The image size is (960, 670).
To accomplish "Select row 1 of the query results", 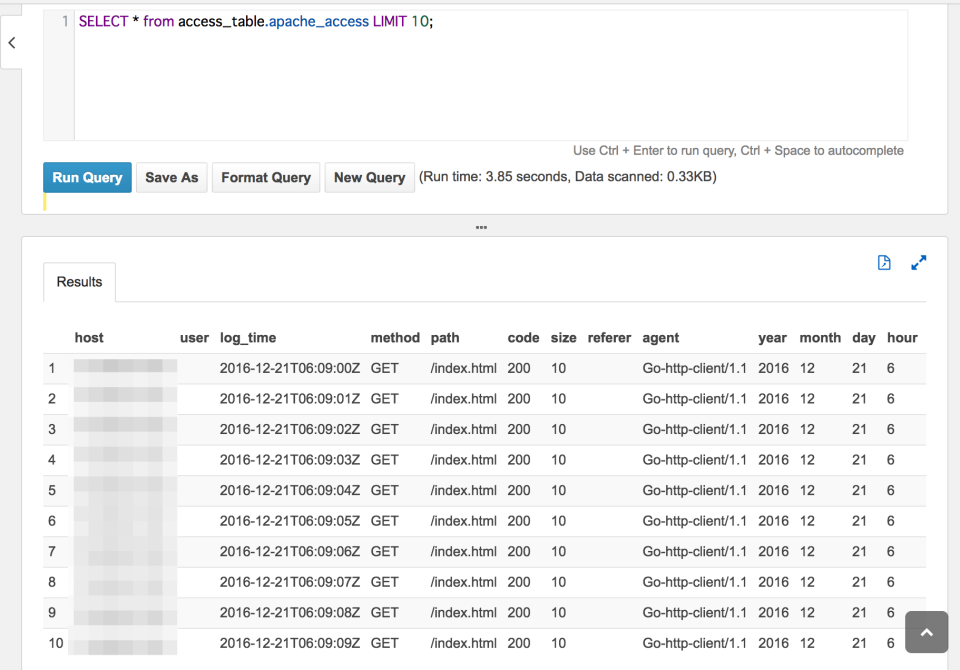I will pyautogui.click(x=400, y=368).
